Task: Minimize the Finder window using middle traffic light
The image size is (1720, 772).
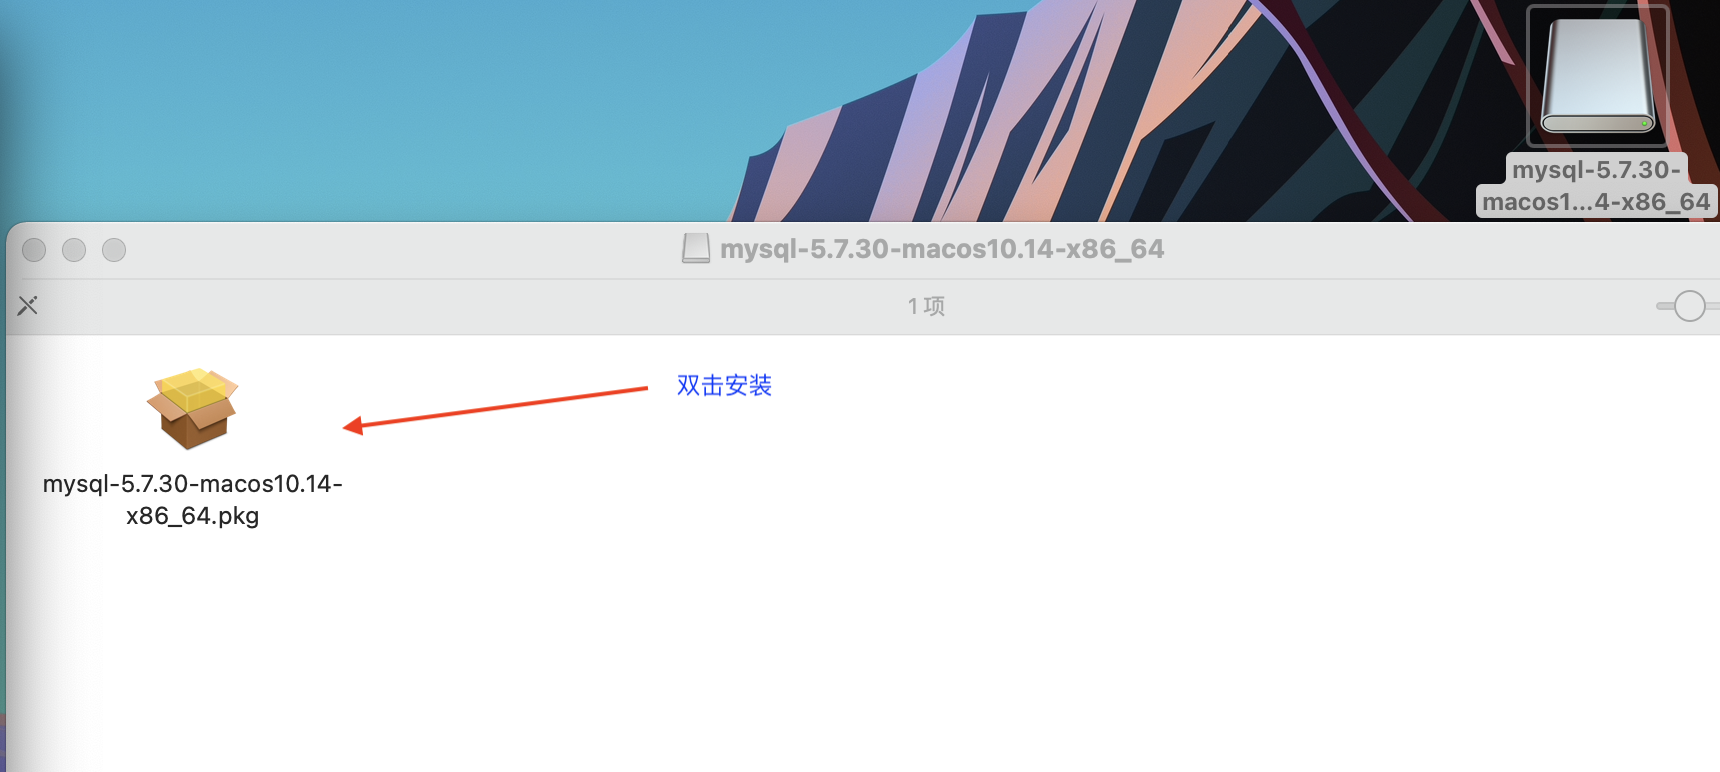Action: [74, 250]
